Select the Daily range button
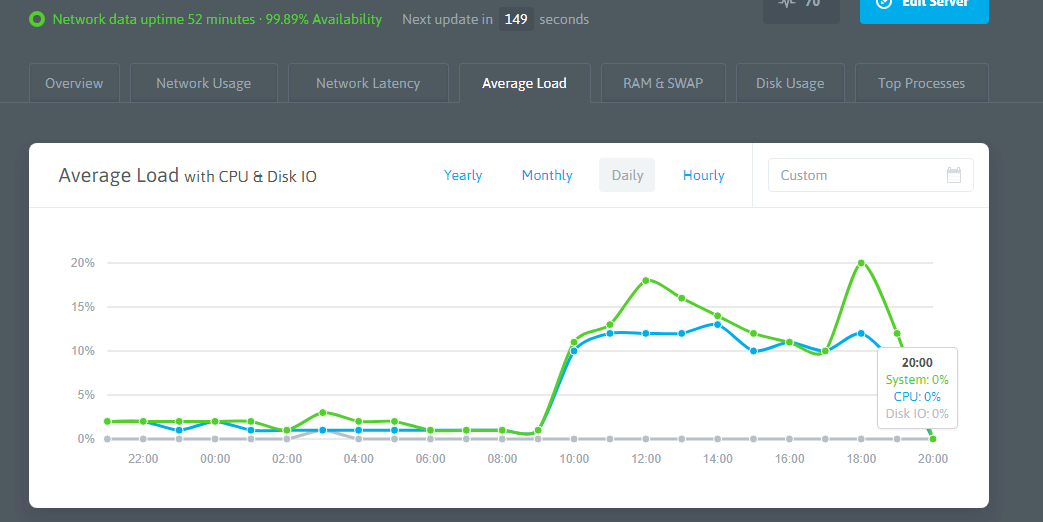Image resolution: width=1043 pixels, height=522 pixels. coord(627,175)
